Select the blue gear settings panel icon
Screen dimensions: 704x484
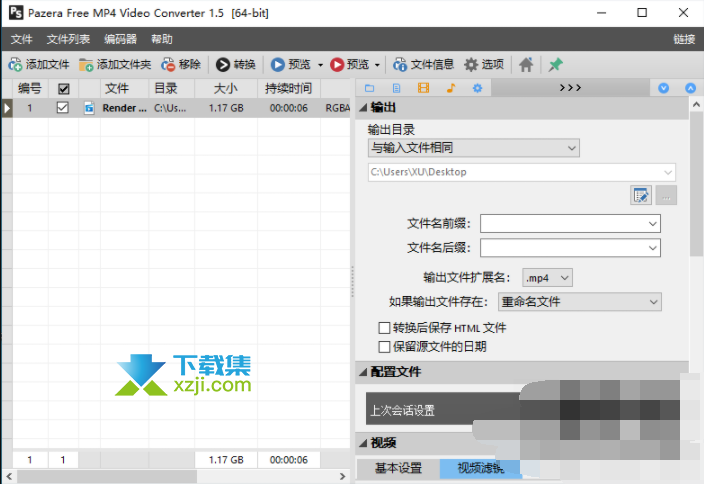click(477, 88)
